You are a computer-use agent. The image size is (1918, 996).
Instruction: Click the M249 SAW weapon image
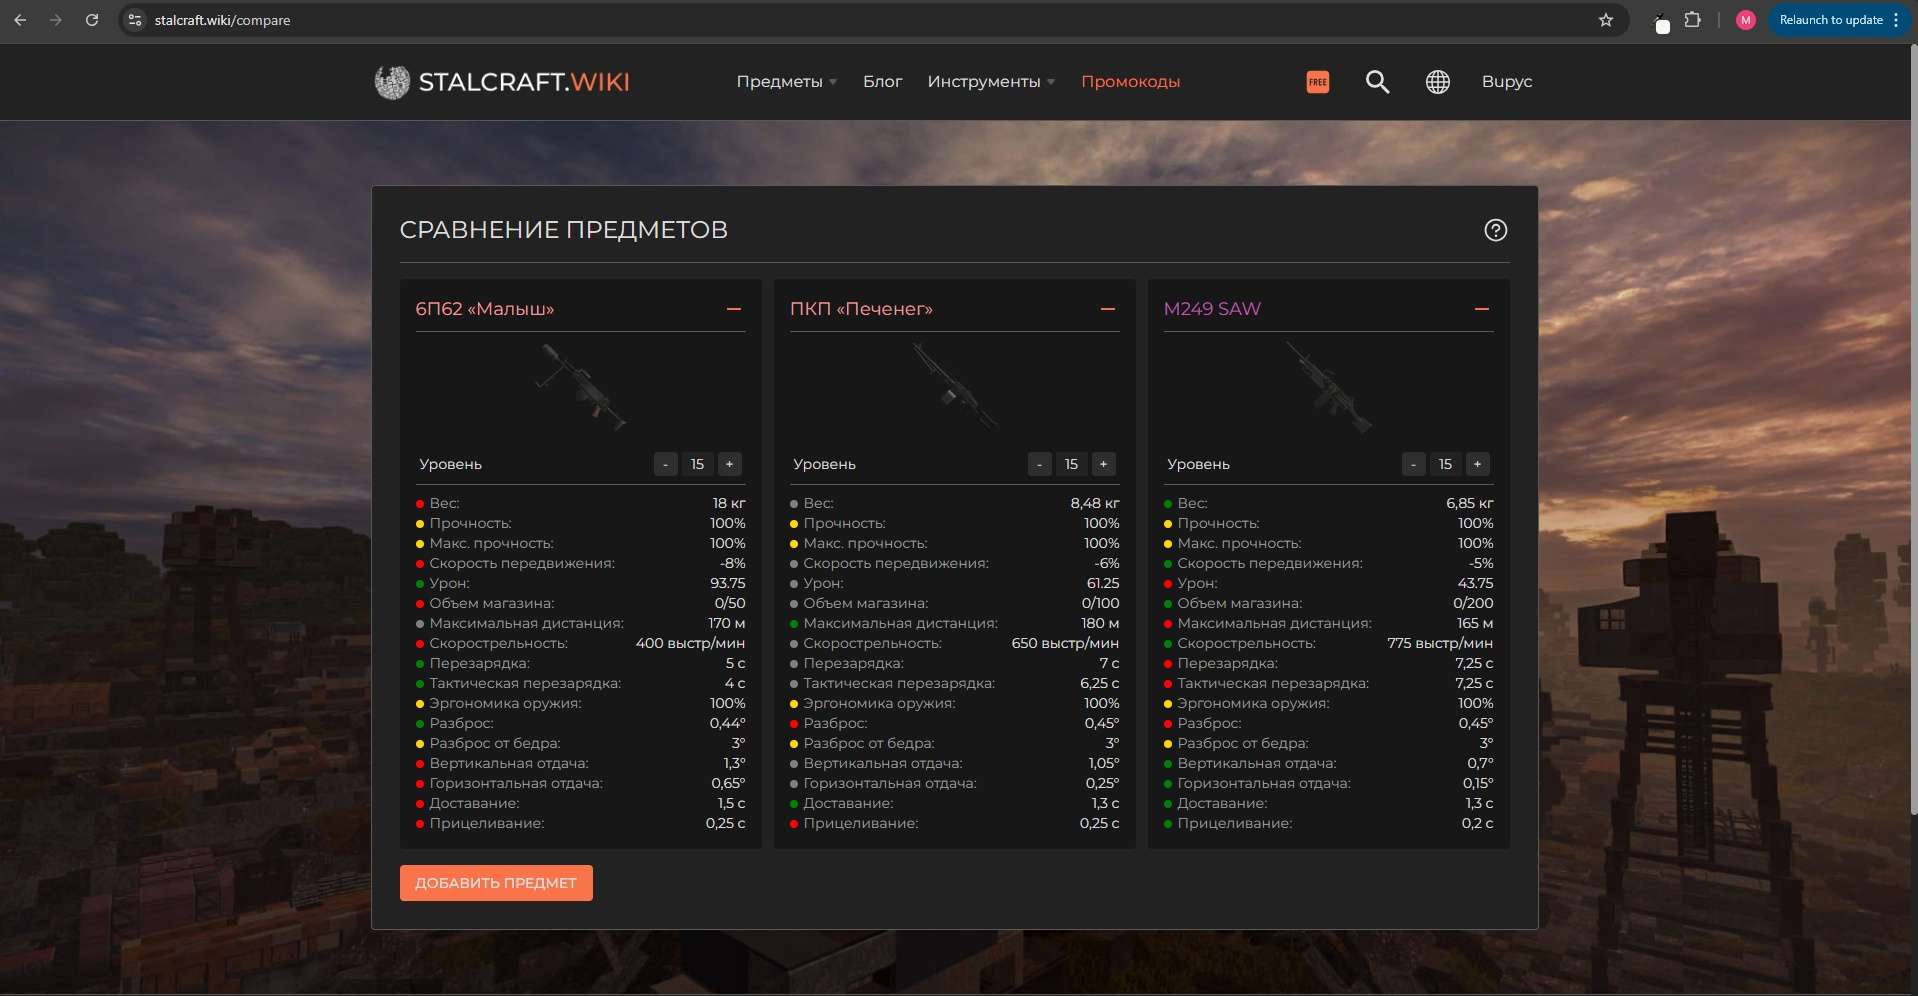(x=1329, y=388)
